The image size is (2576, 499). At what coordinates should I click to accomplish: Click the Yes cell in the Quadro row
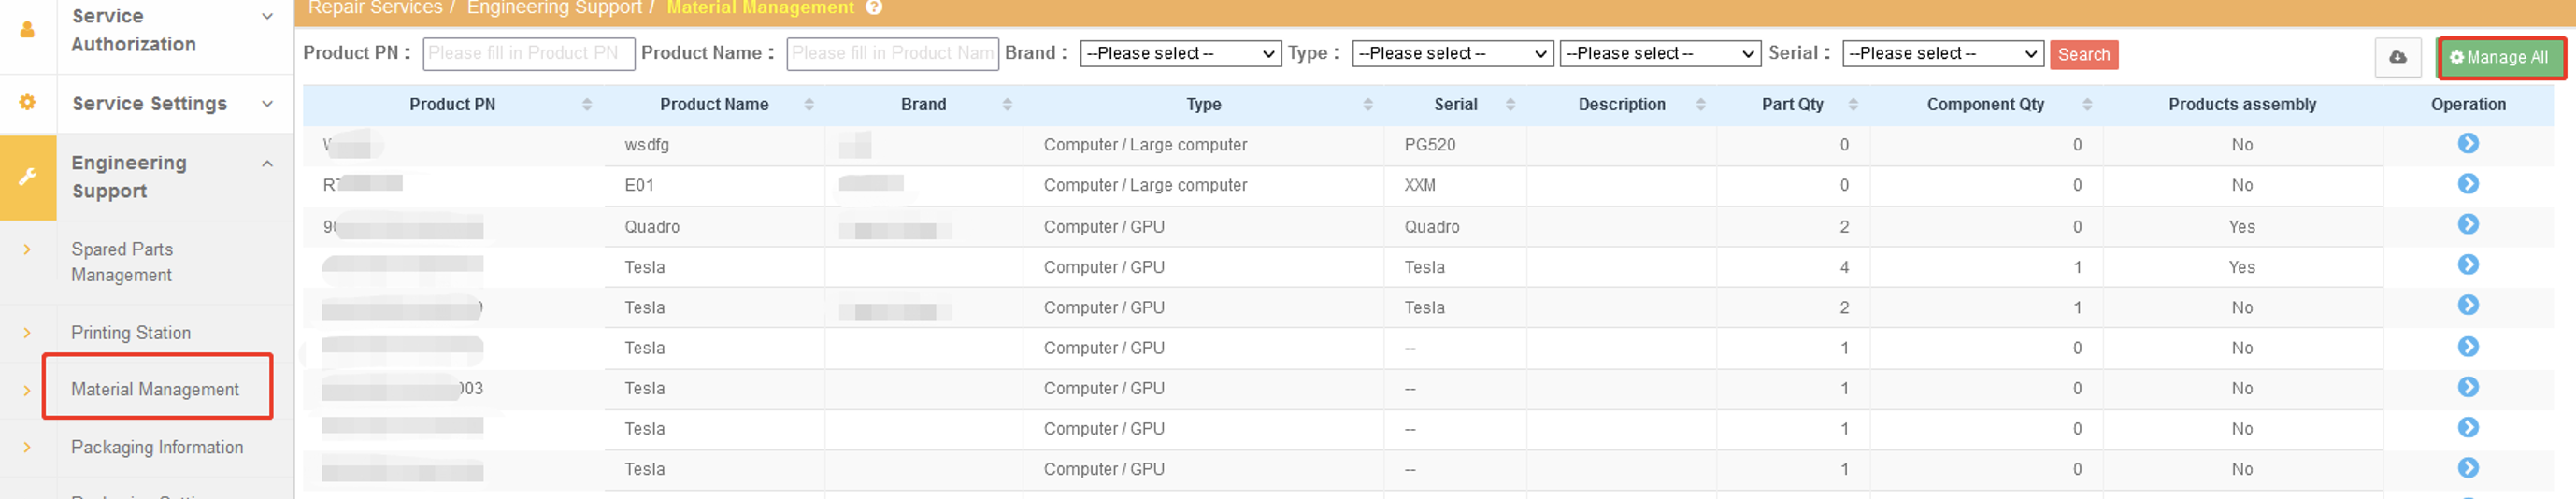pos(2241,227)
